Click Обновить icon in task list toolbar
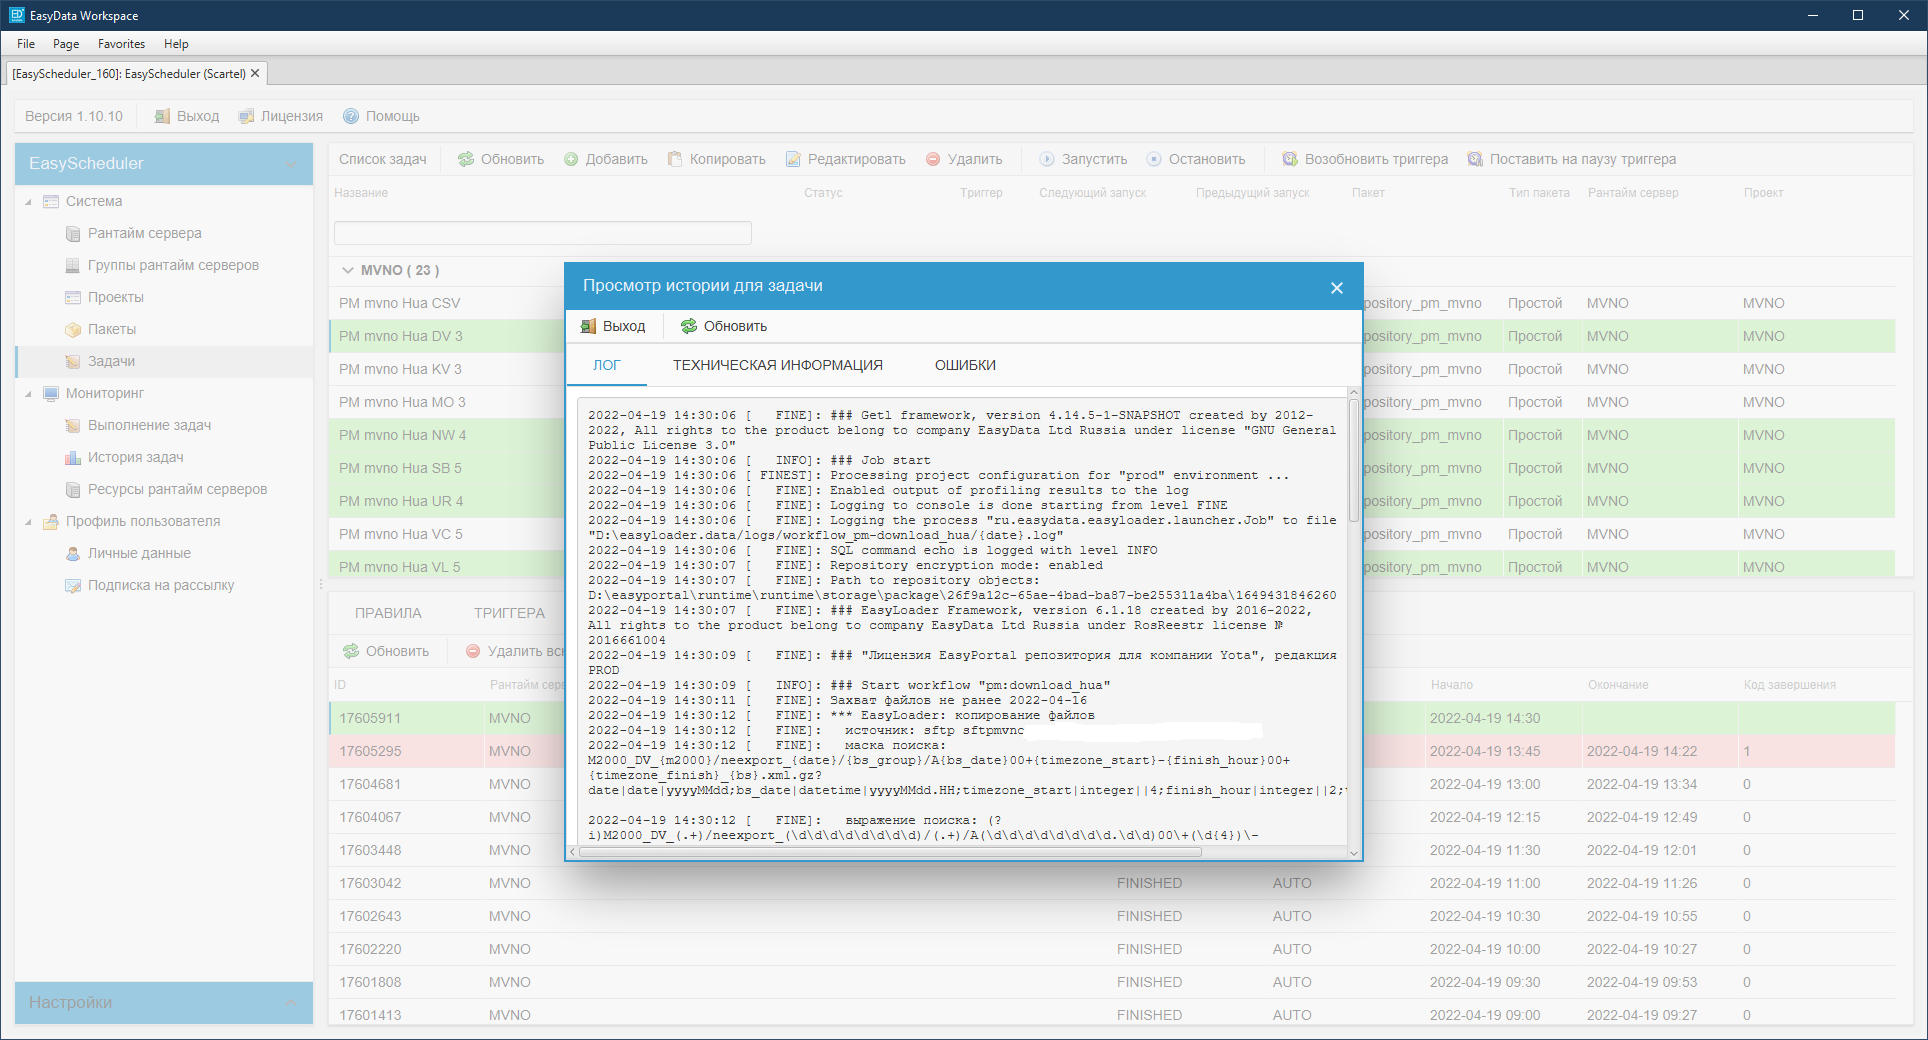1928x1040 pixels. tap(466, 159)
